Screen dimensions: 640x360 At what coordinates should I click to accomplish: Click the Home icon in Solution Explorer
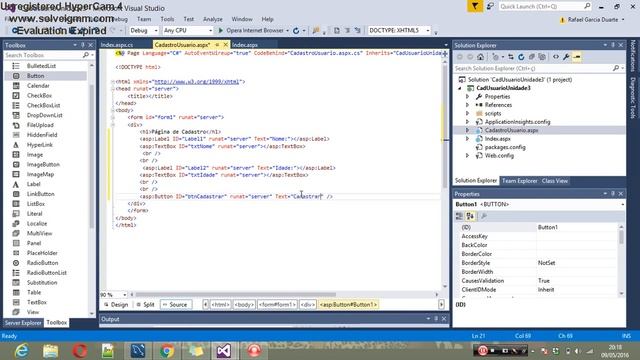(x=480, y=57)
